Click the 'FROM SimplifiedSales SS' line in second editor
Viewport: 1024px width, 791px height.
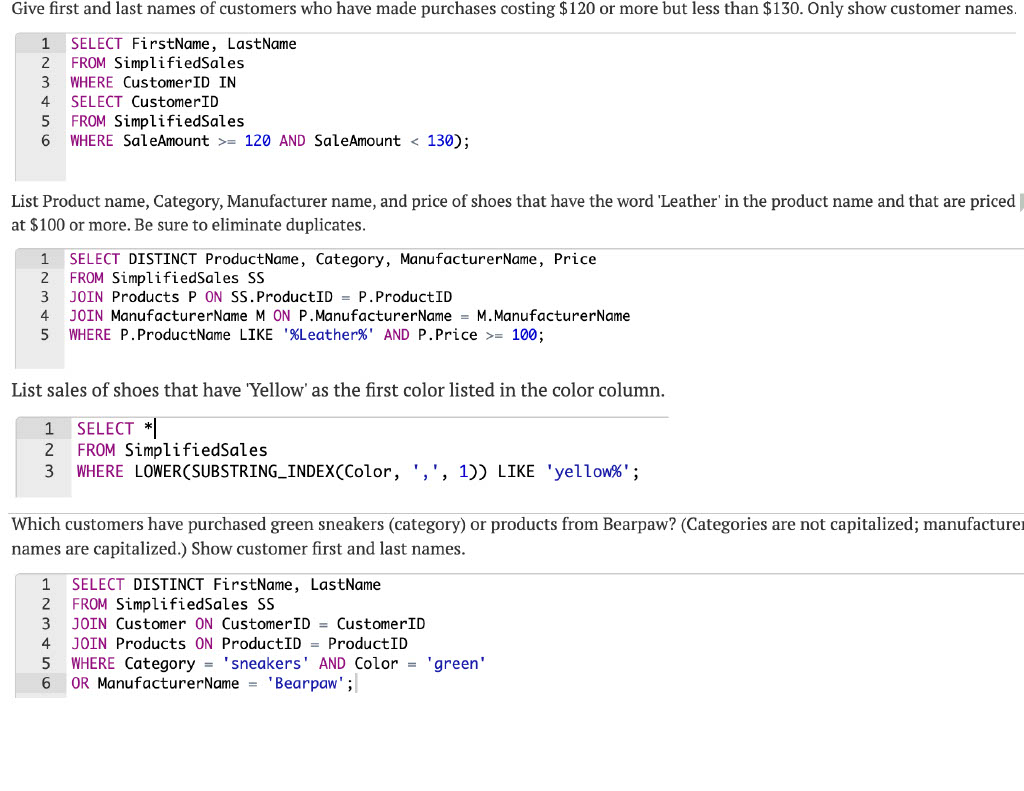click(x=167, y=278)
